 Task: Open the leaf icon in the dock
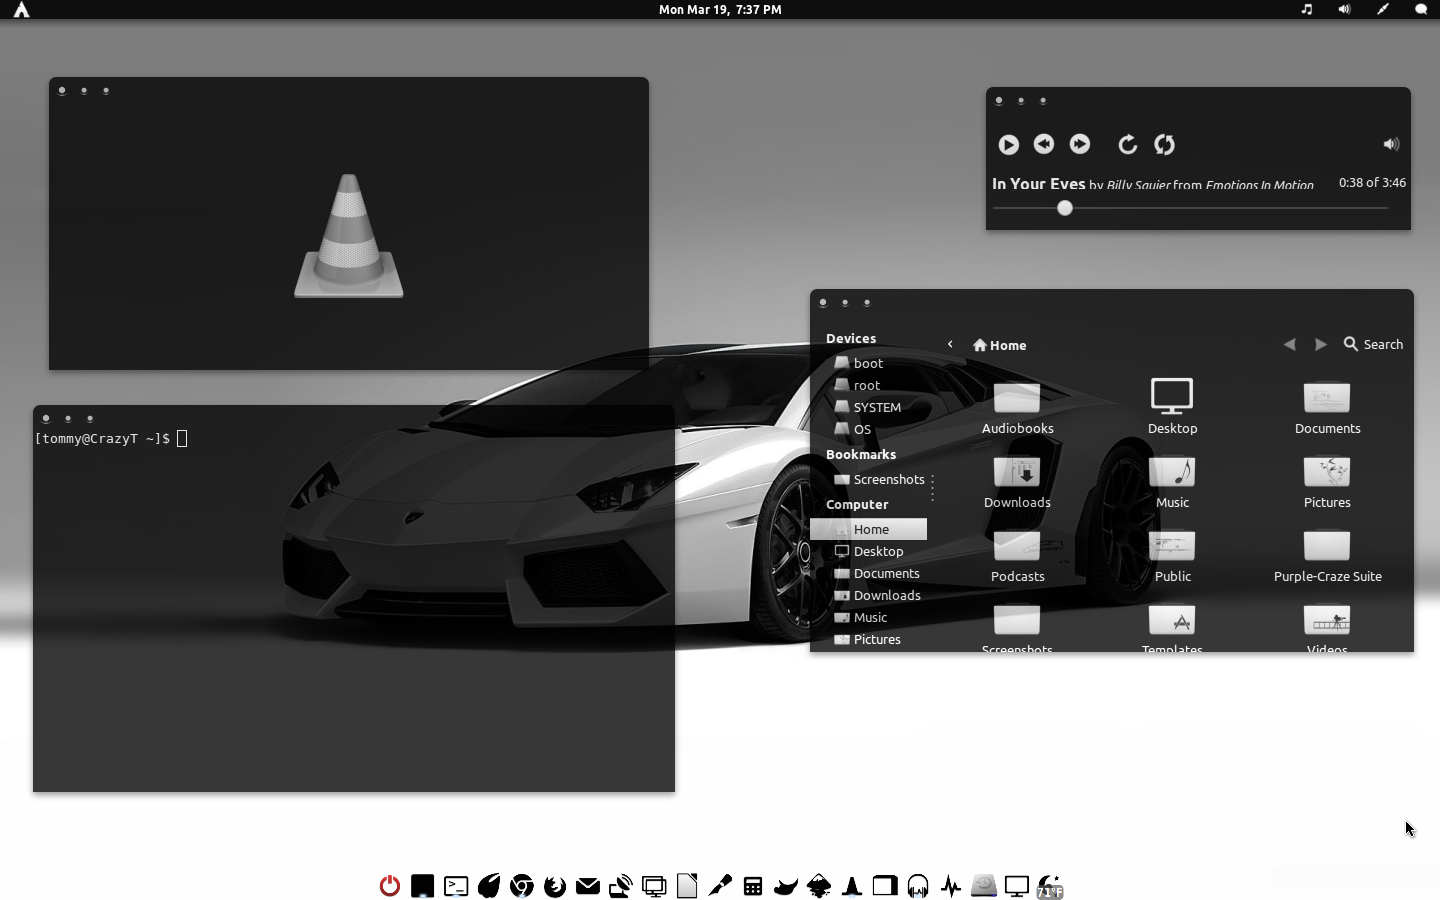point(489,886)
